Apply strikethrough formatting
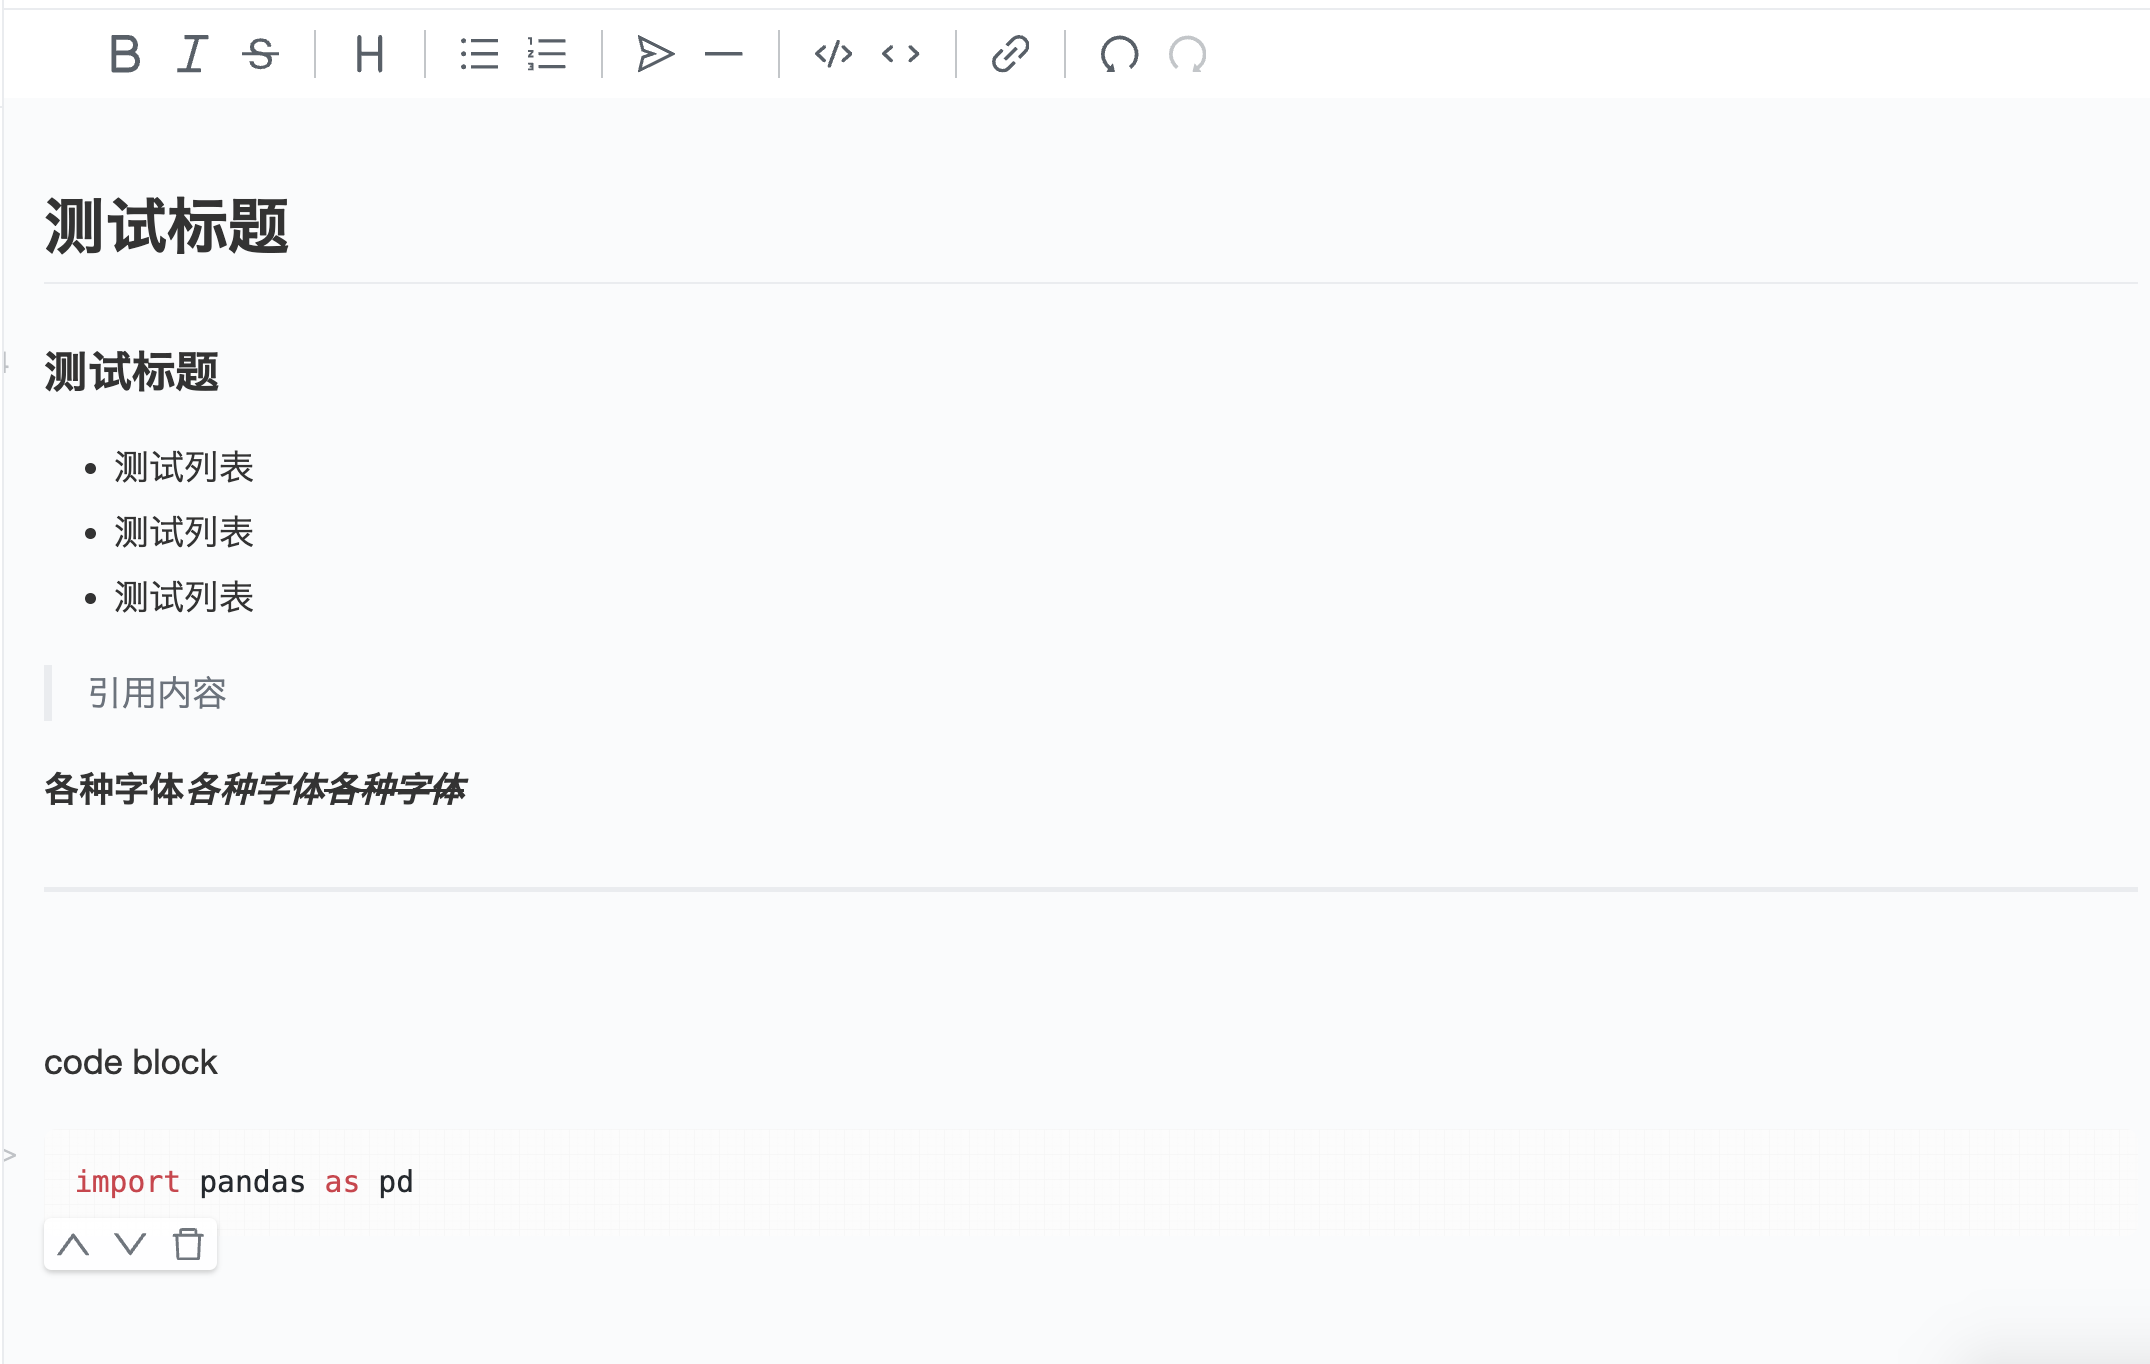Screen dimensions: 2150x1364 pyautogui.click(x=259, y=55)
